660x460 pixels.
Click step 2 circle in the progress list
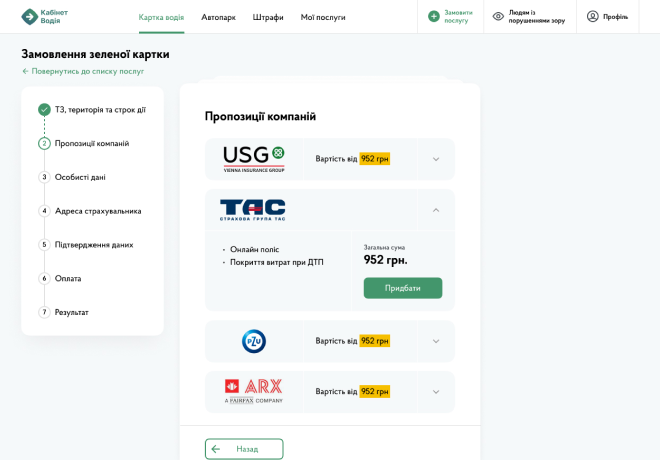(x=44, y=144)
